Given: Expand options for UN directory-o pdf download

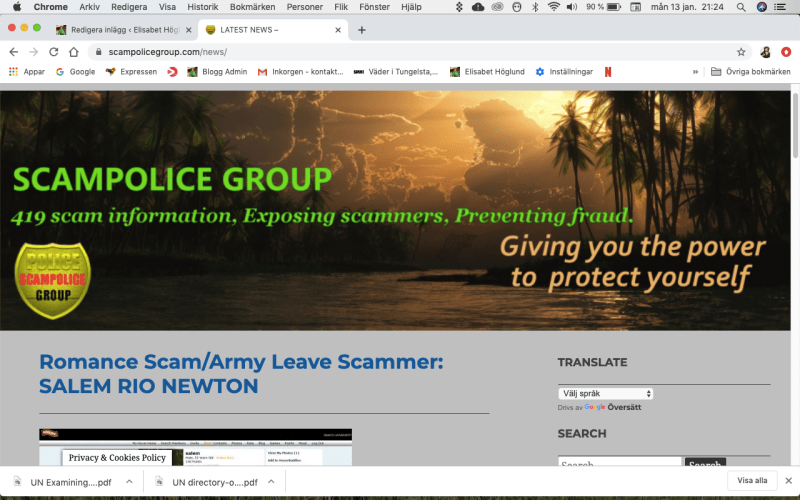Looking at the screenshot, I should [x=271, y=482].
